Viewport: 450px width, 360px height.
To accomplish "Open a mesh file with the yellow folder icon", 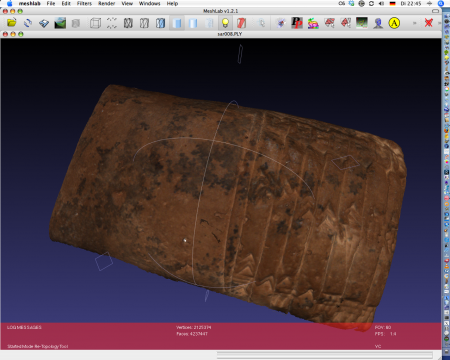I will [x=12, y=23].
